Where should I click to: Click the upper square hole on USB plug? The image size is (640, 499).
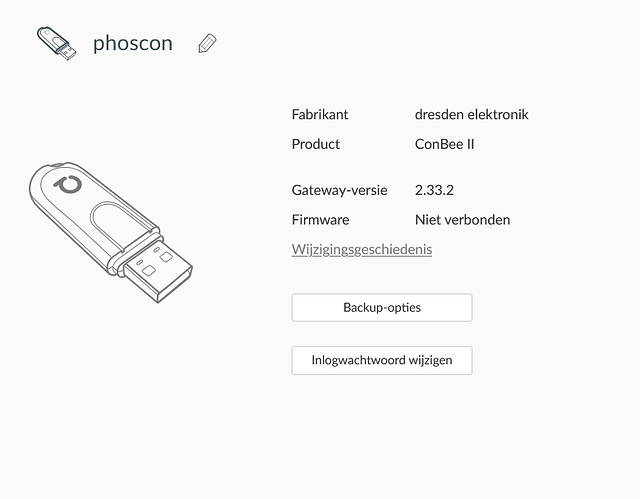tap(166, 257)
